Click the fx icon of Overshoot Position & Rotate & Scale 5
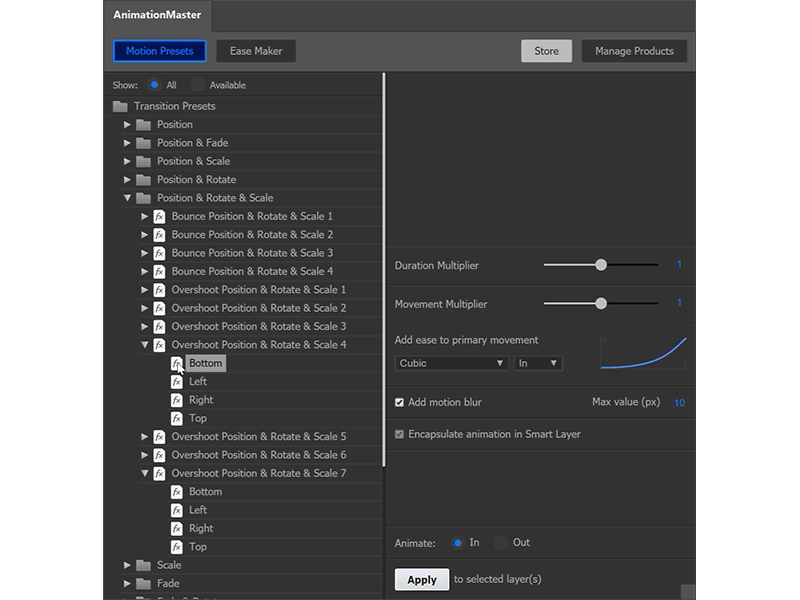This screenshot has width=800, height=600. pos(160,437)
